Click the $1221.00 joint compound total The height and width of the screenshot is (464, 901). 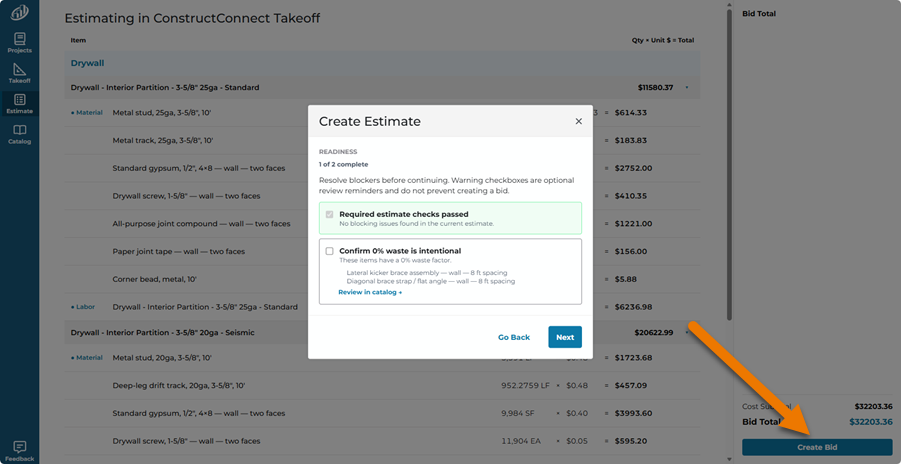pos(633,224)
